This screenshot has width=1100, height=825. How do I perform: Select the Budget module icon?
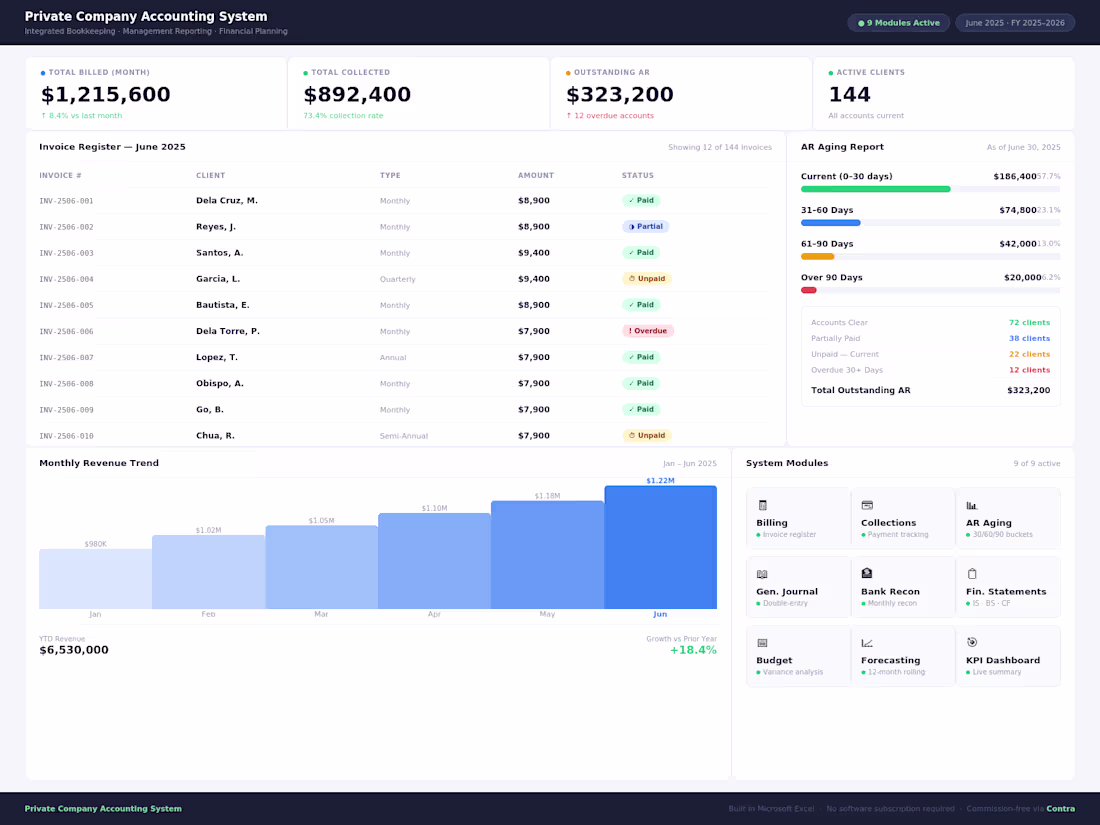(x=763, y=643)
